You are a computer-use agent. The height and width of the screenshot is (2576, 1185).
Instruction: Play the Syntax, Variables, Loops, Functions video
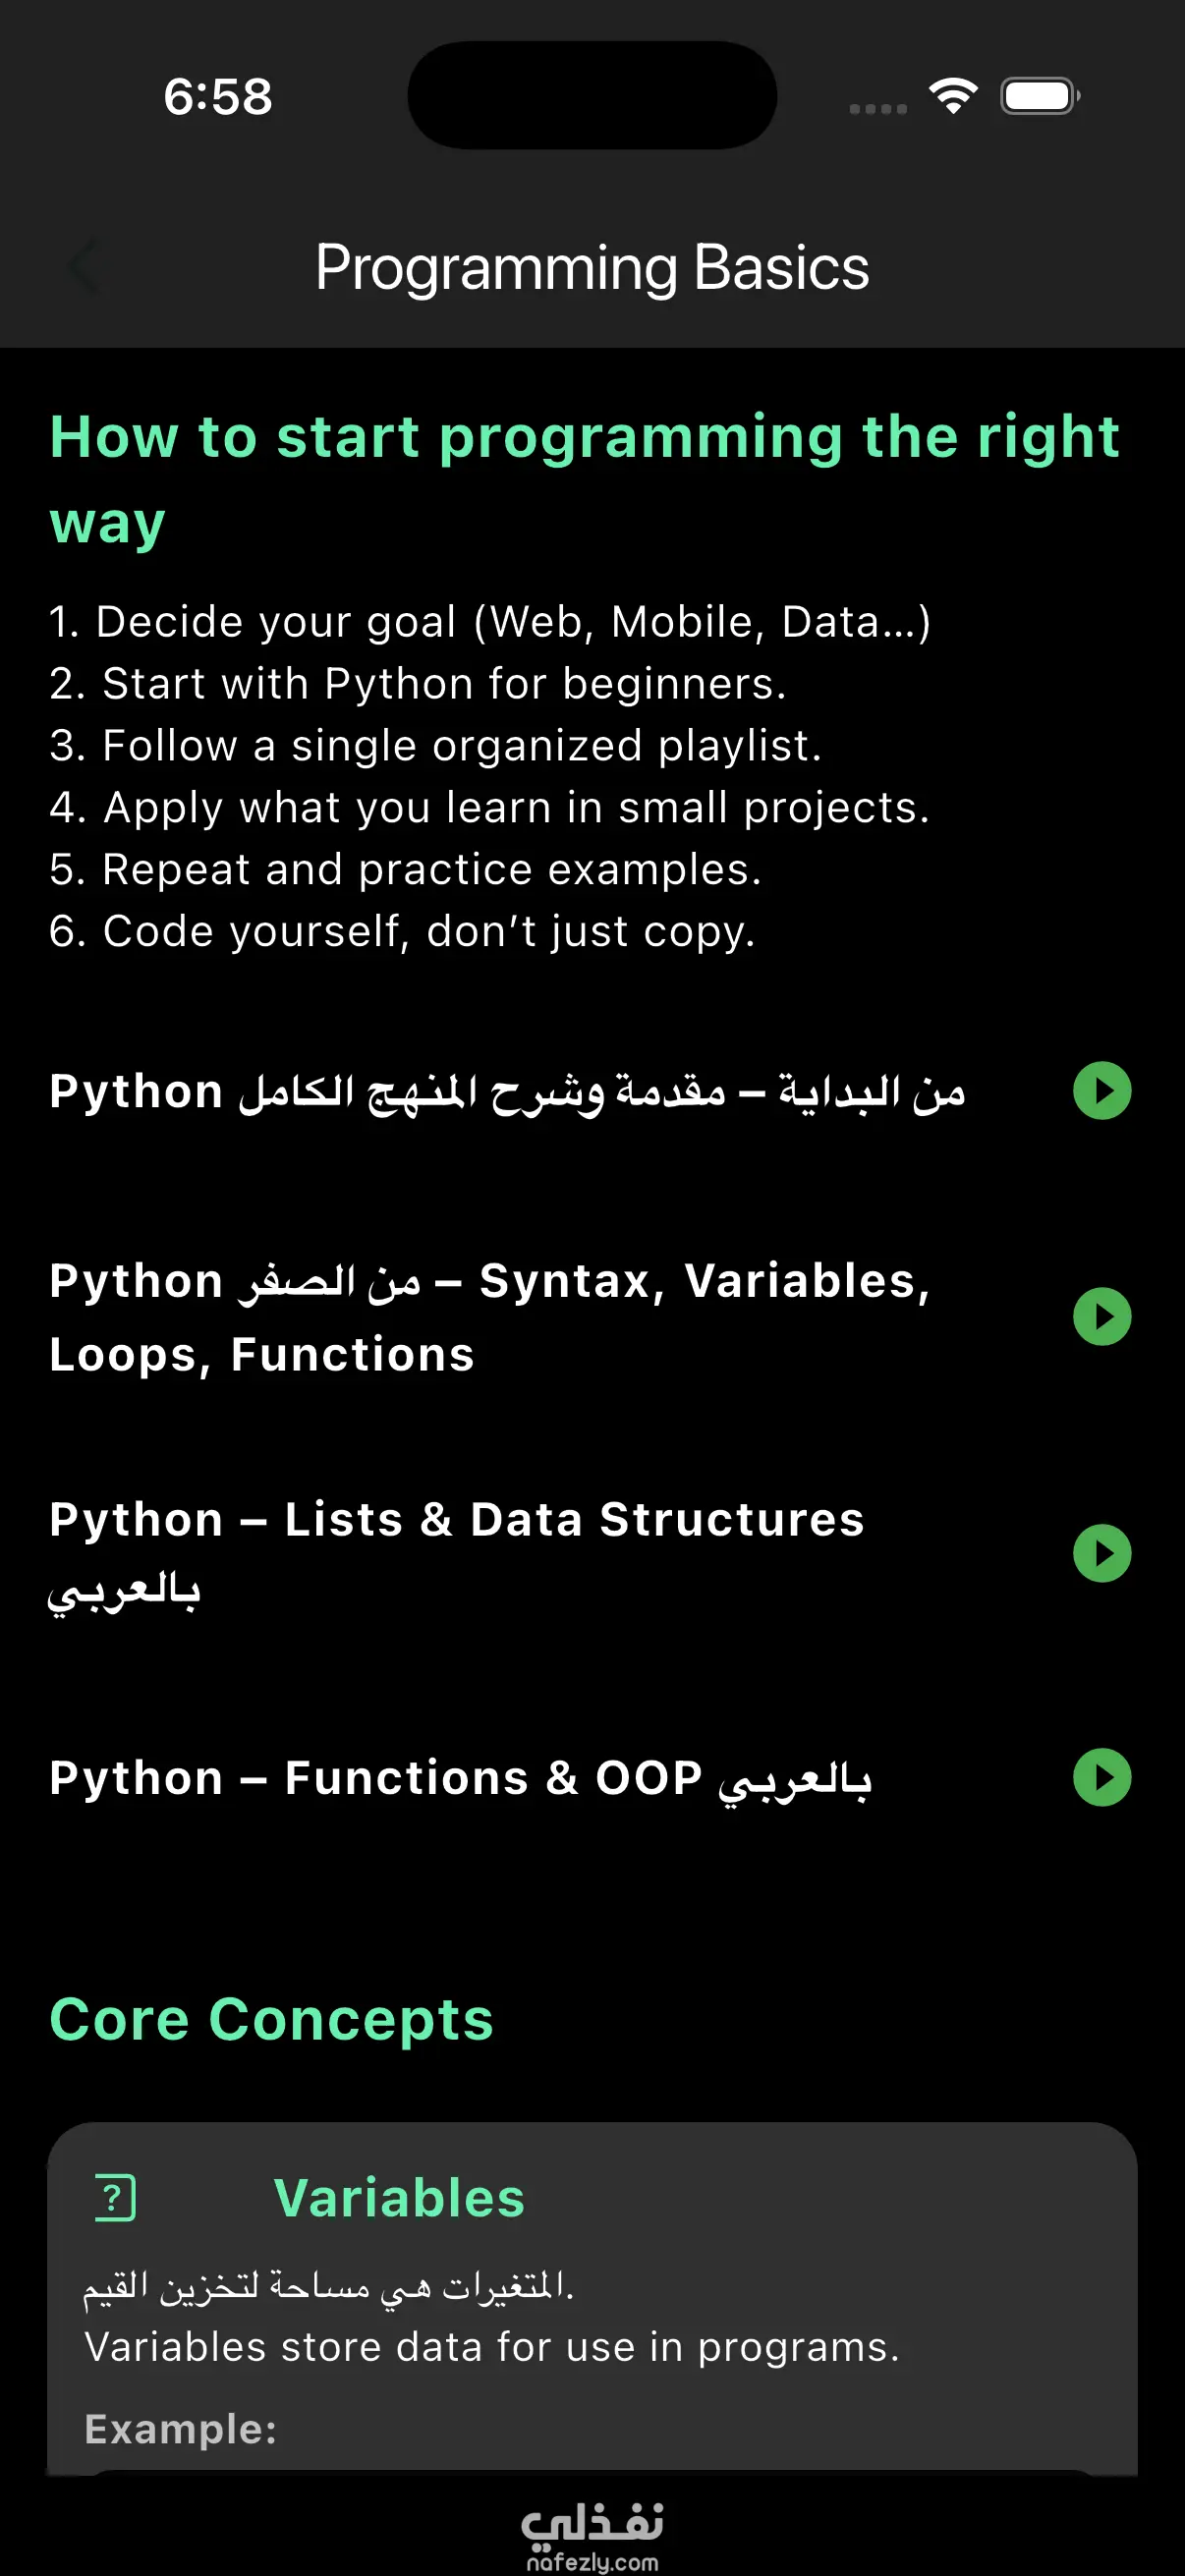pyautogui.click(x=1102, y=1316)
